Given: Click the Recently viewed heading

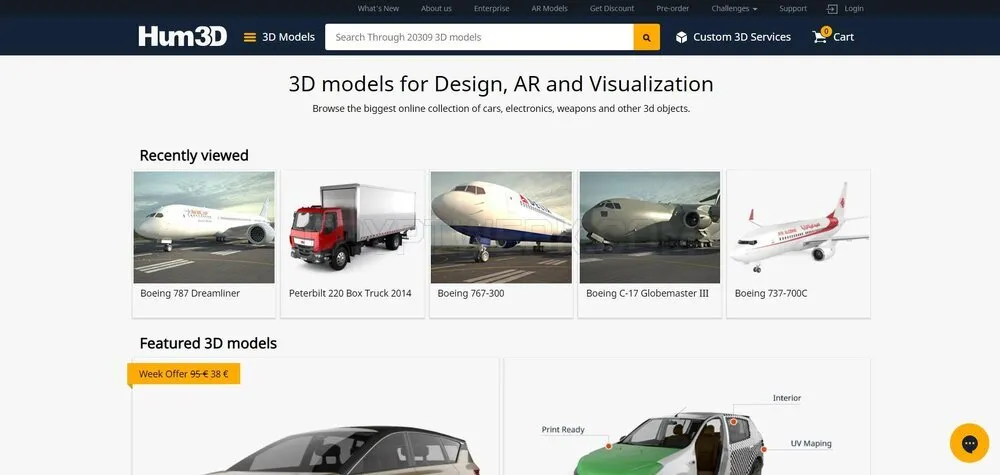Looking at the screenshot, I should pos(194,156).
